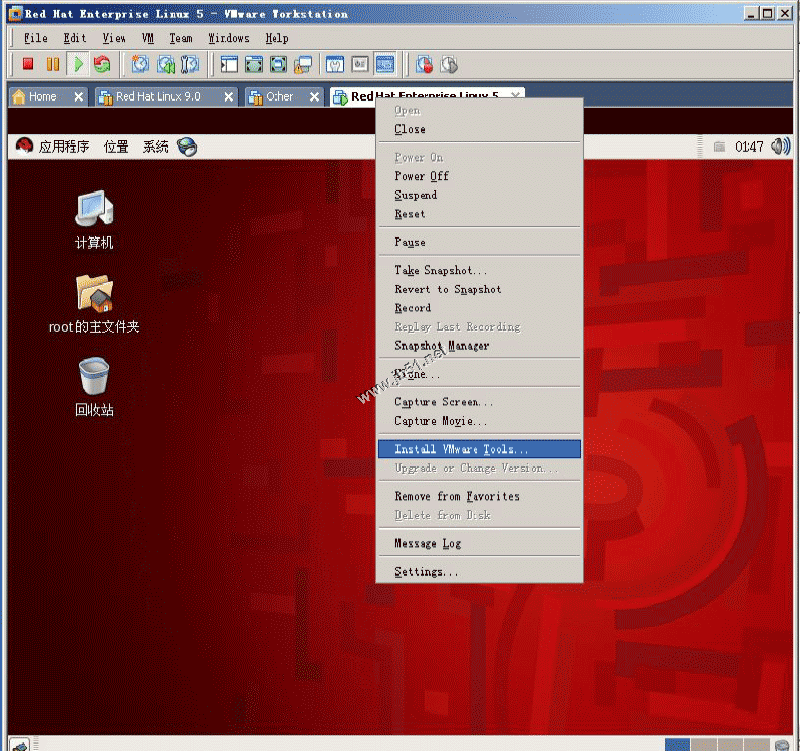Click the Record toolbar icon
800x751 pixels.
[x=424, y=64]
